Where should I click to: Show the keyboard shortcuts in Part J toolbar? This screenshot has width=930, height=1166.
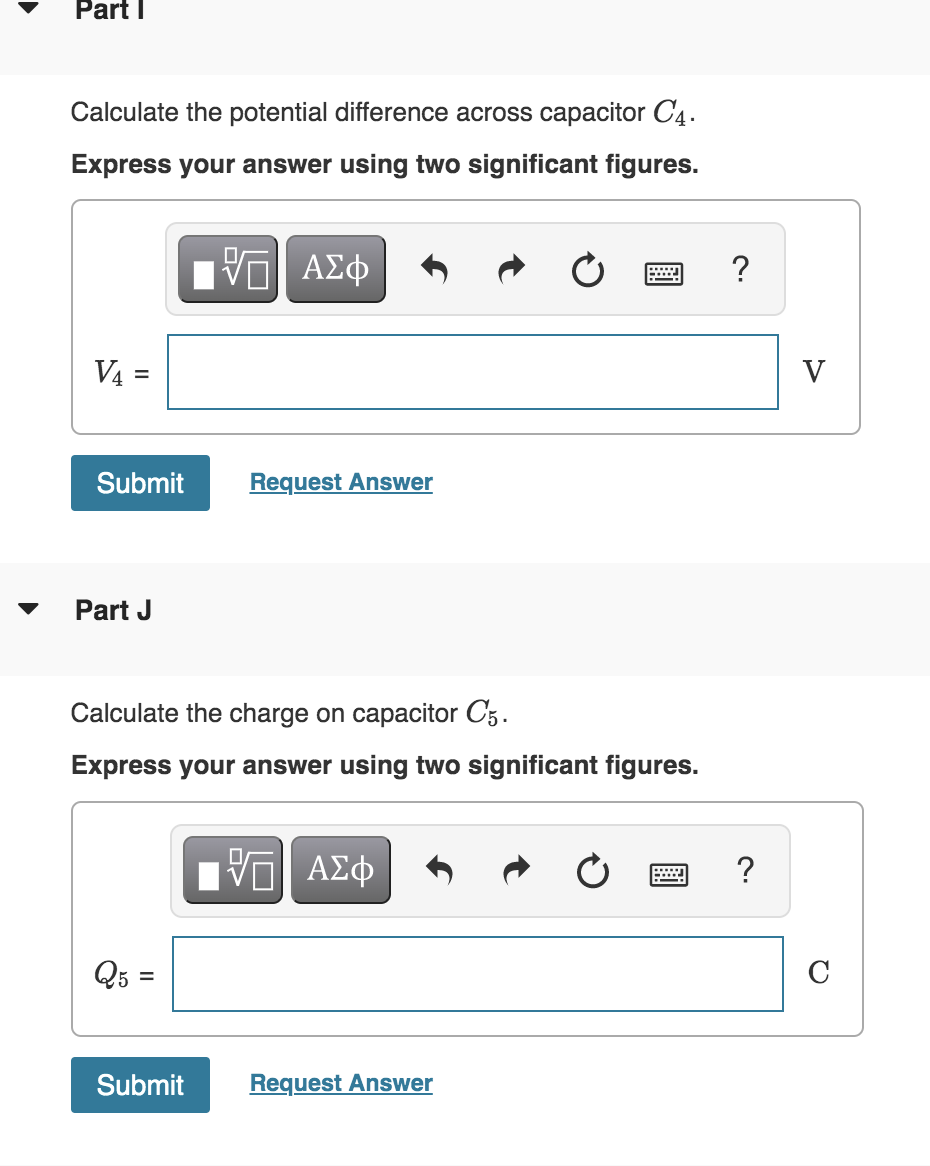pyautogui.click(x=668, y=872)
